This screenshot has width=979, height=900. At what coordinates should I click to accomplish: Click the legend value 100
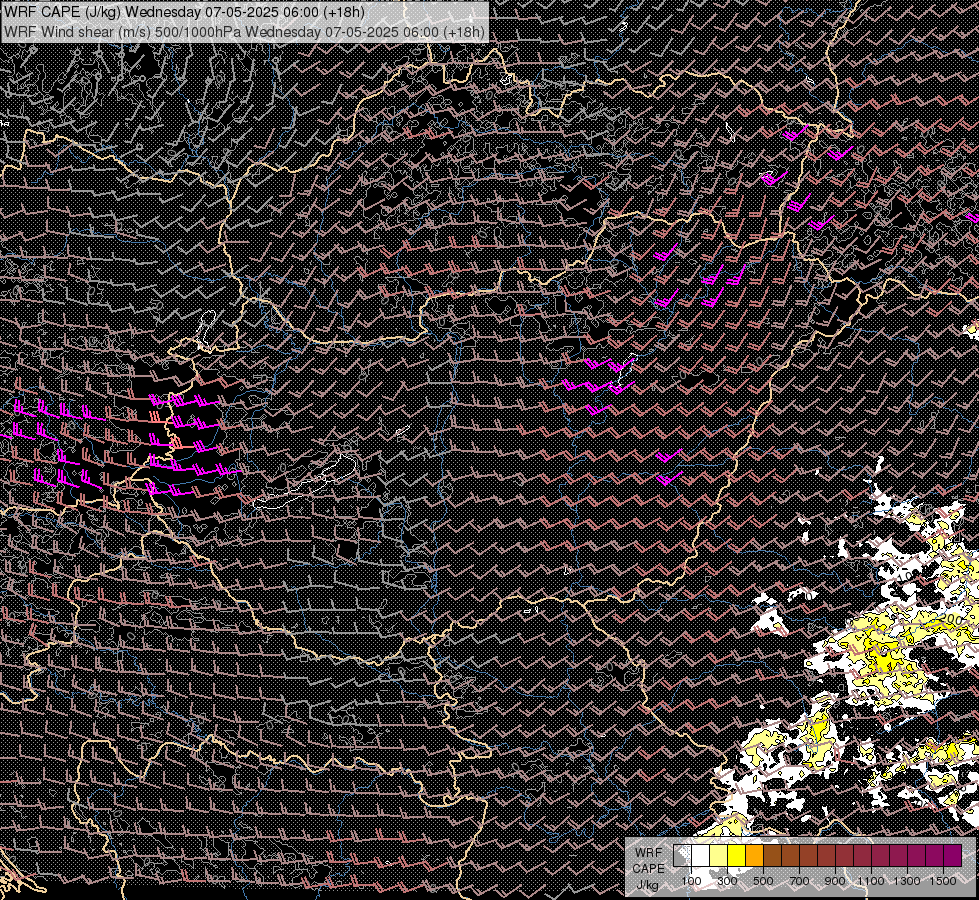(691, 881)
